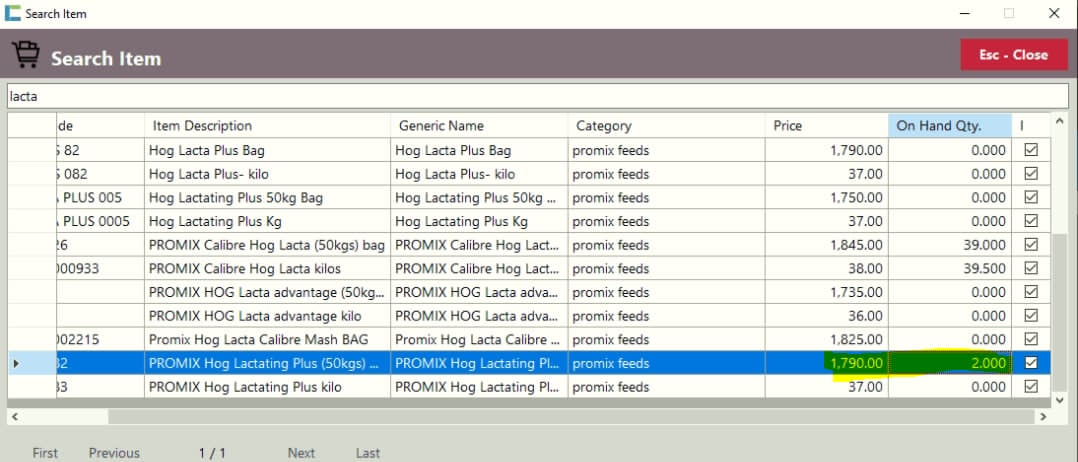Select 'PROMIX Calibre Hog Lacta (50kgs) bag' description
This screenshot has height=462, width=1078.
pyautogui.click(x=267, y=245)
